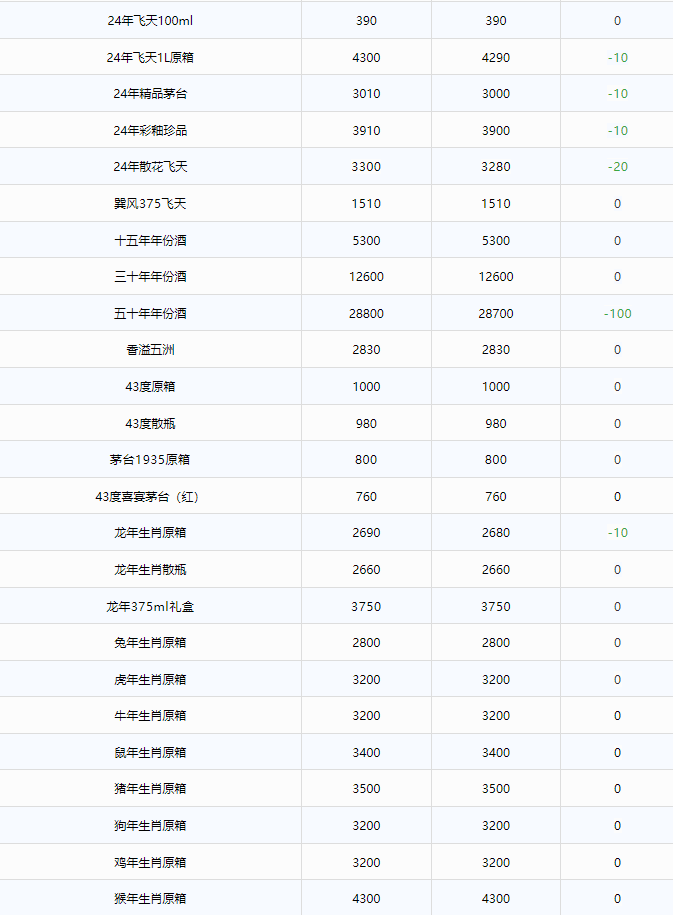Click on 24年彩釉珍品 product name
Viewport: 673px width, 915px height.
pyautogui.click(x=150, y=131)
